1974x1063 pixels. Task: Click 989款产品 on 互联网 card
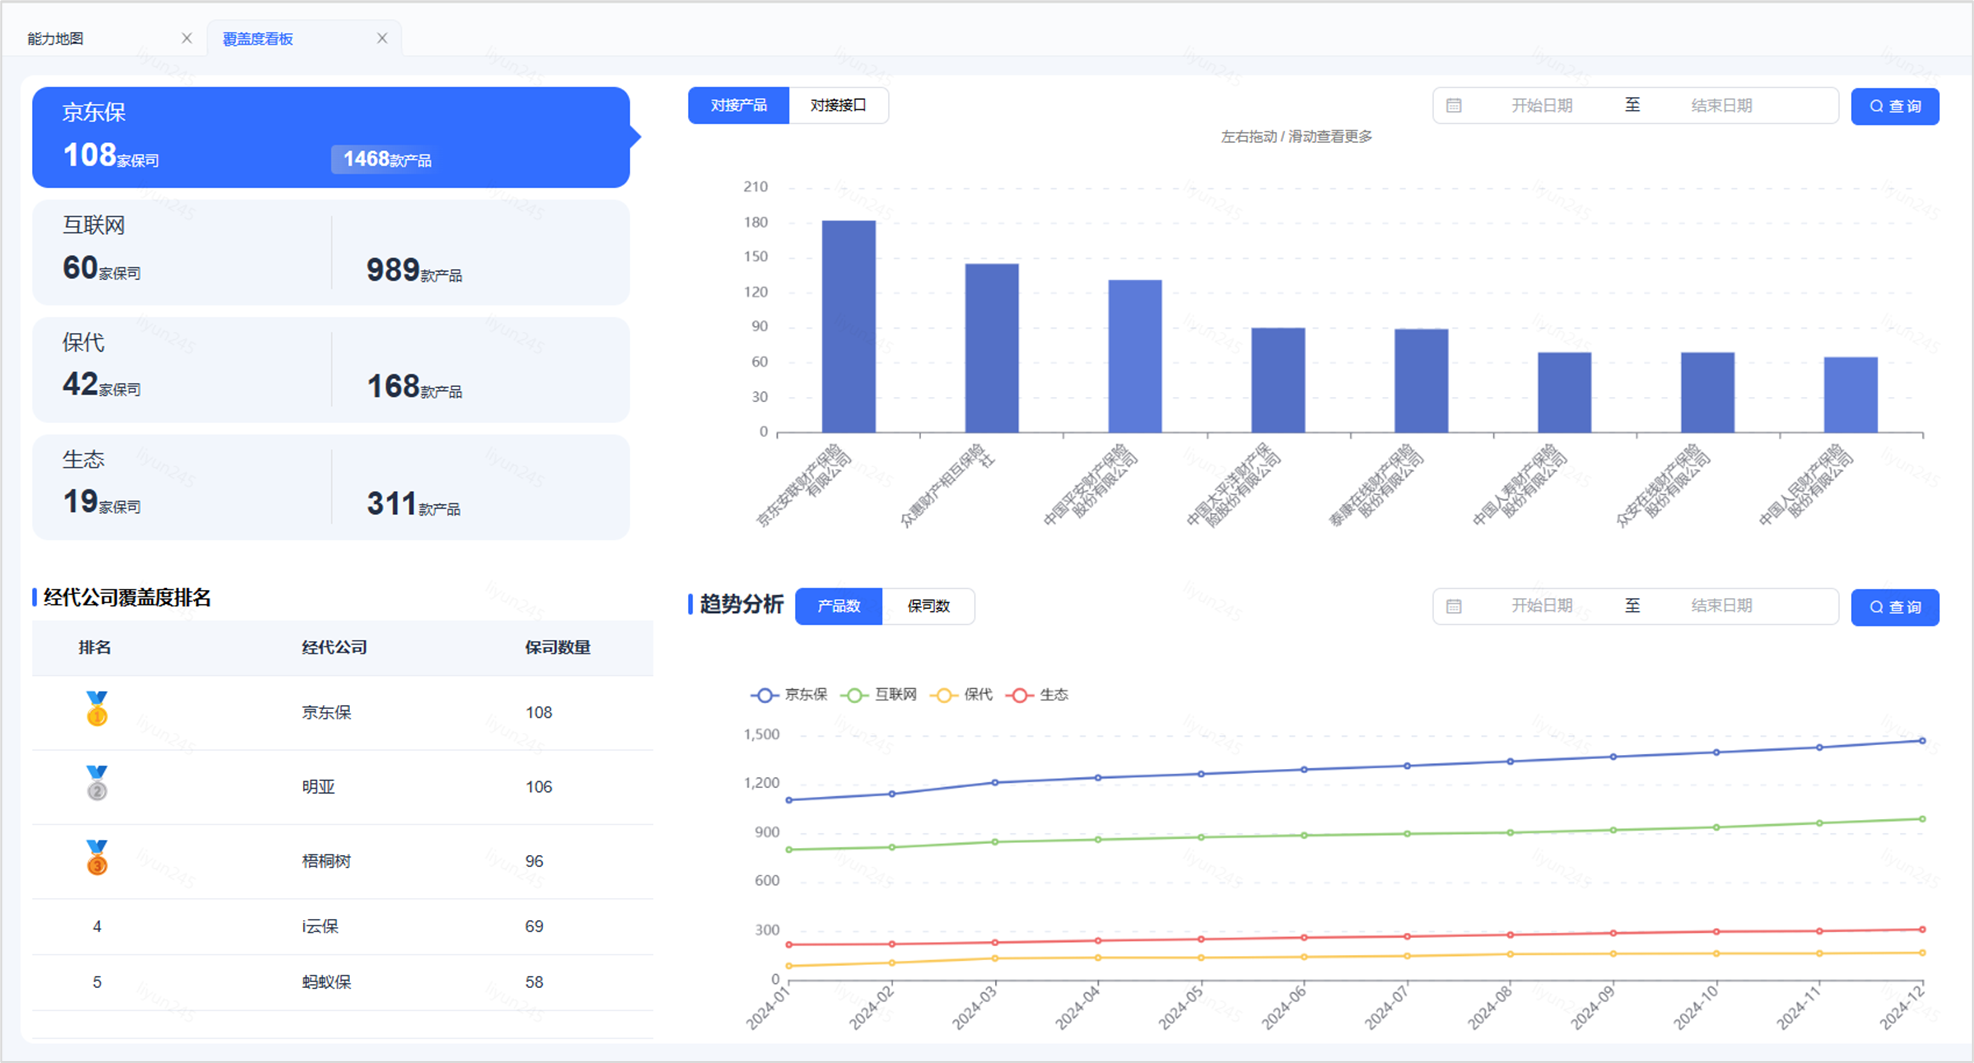[414, 270]
